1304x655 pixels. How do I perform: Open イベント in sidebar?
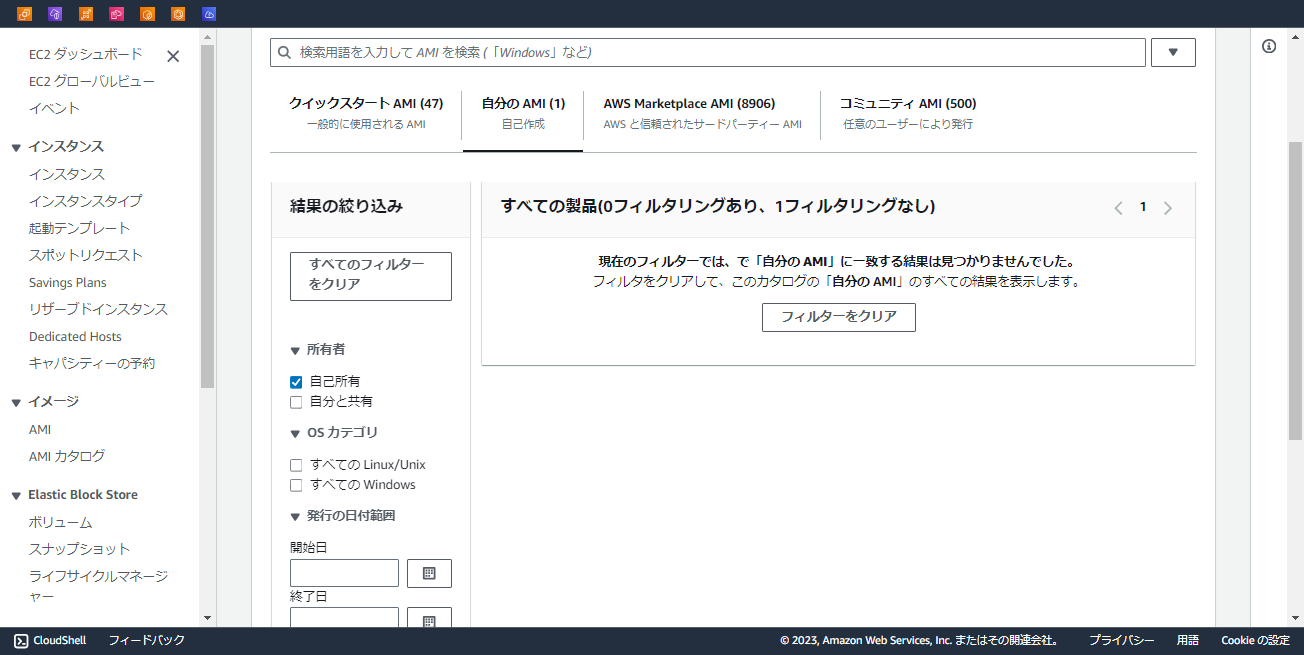click(x=54, y=108)
